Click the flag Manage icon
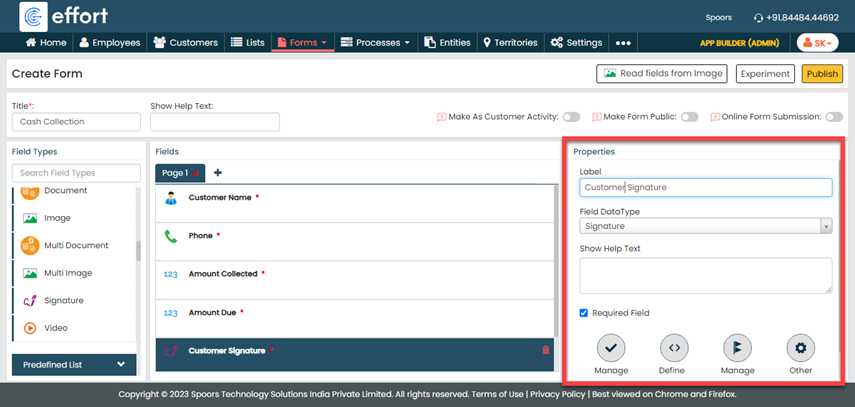This screenshot has height=407, width=855. [x=737, y=348]
